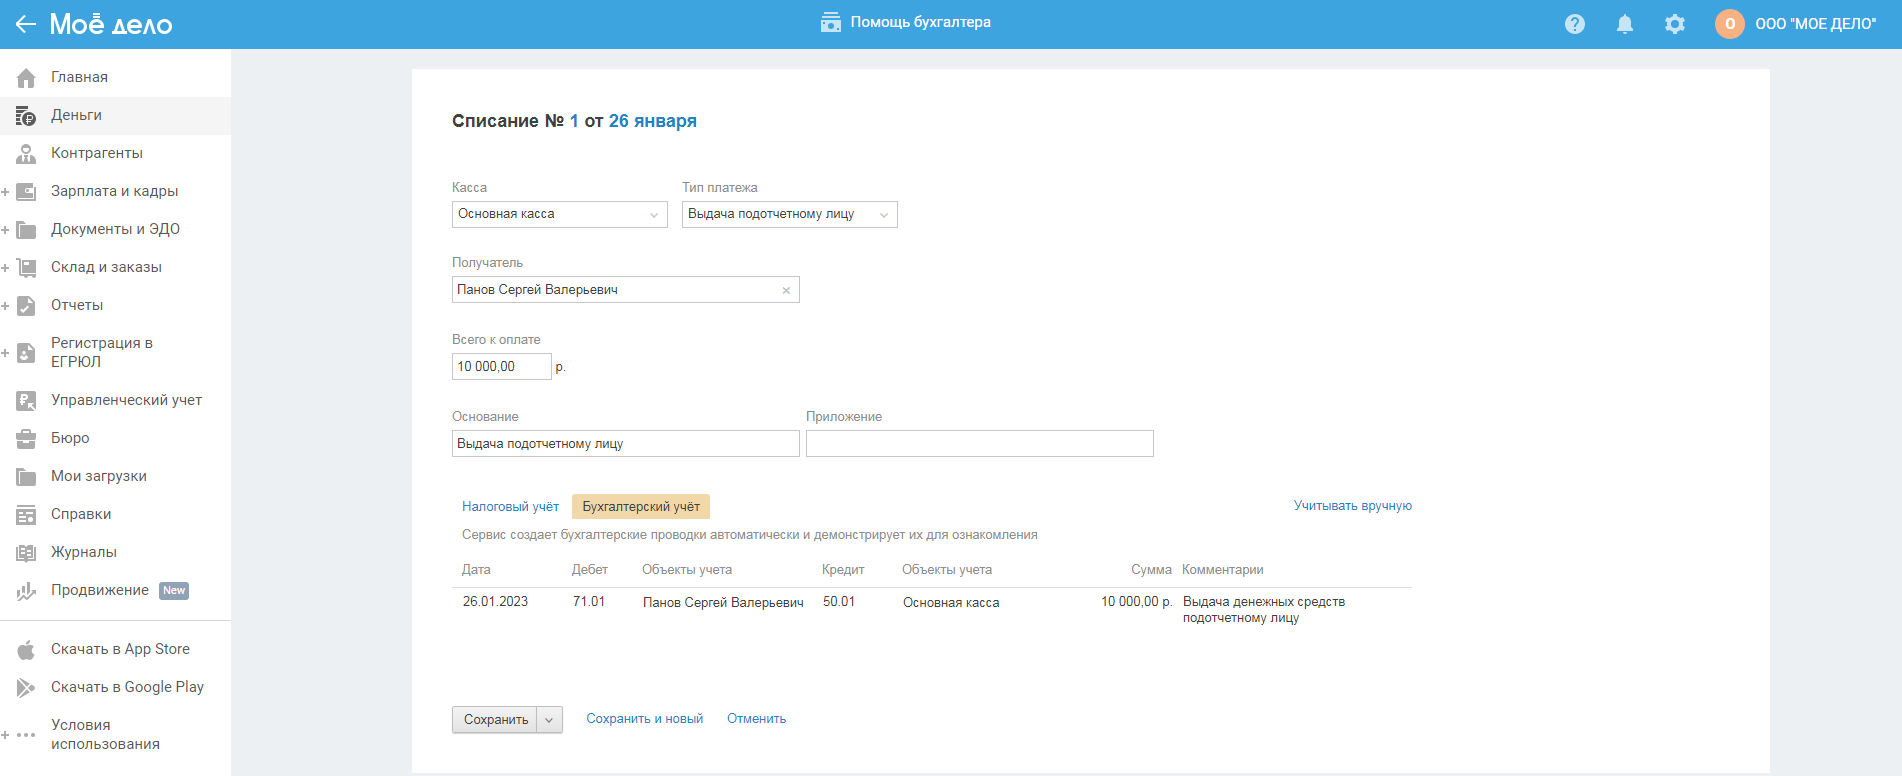Click the Контрагенты sidebar icon
Image resolution: width=1902 pixels, height=776 pixels.
pos(26,153)
